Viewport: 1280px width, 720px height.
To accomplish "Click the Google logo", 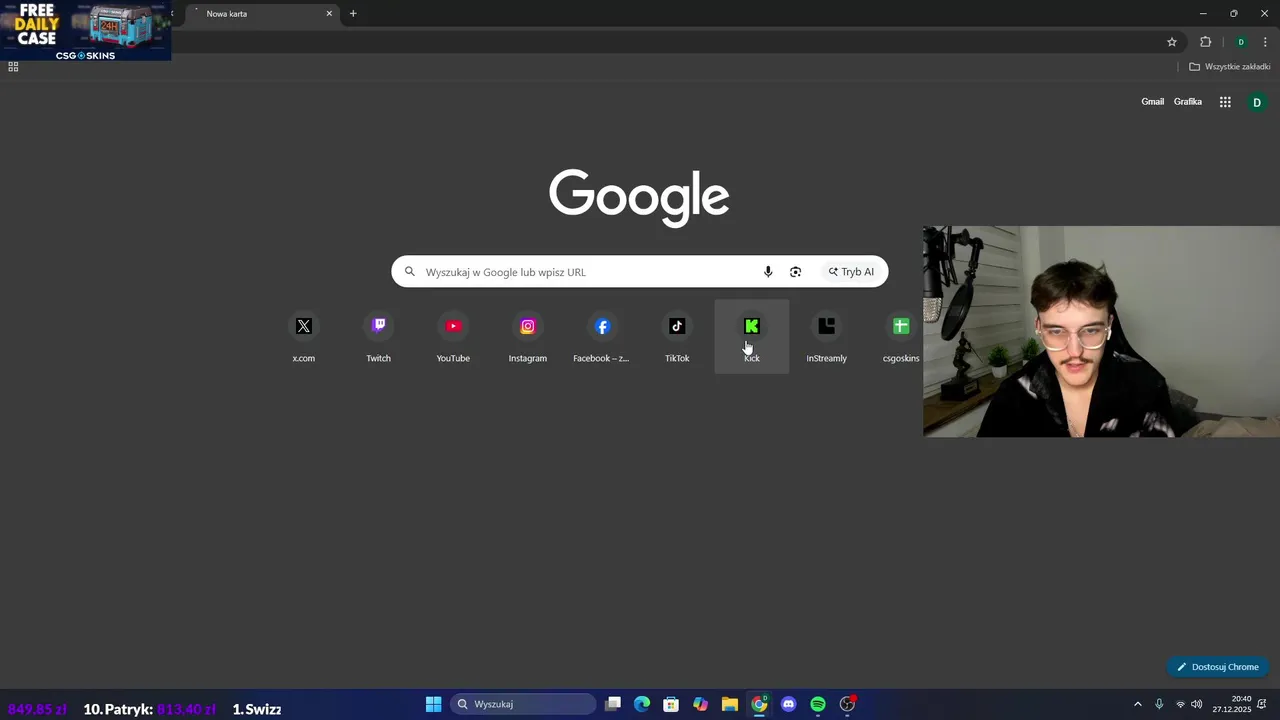I will pyautogui.click(x=639, y=197).
